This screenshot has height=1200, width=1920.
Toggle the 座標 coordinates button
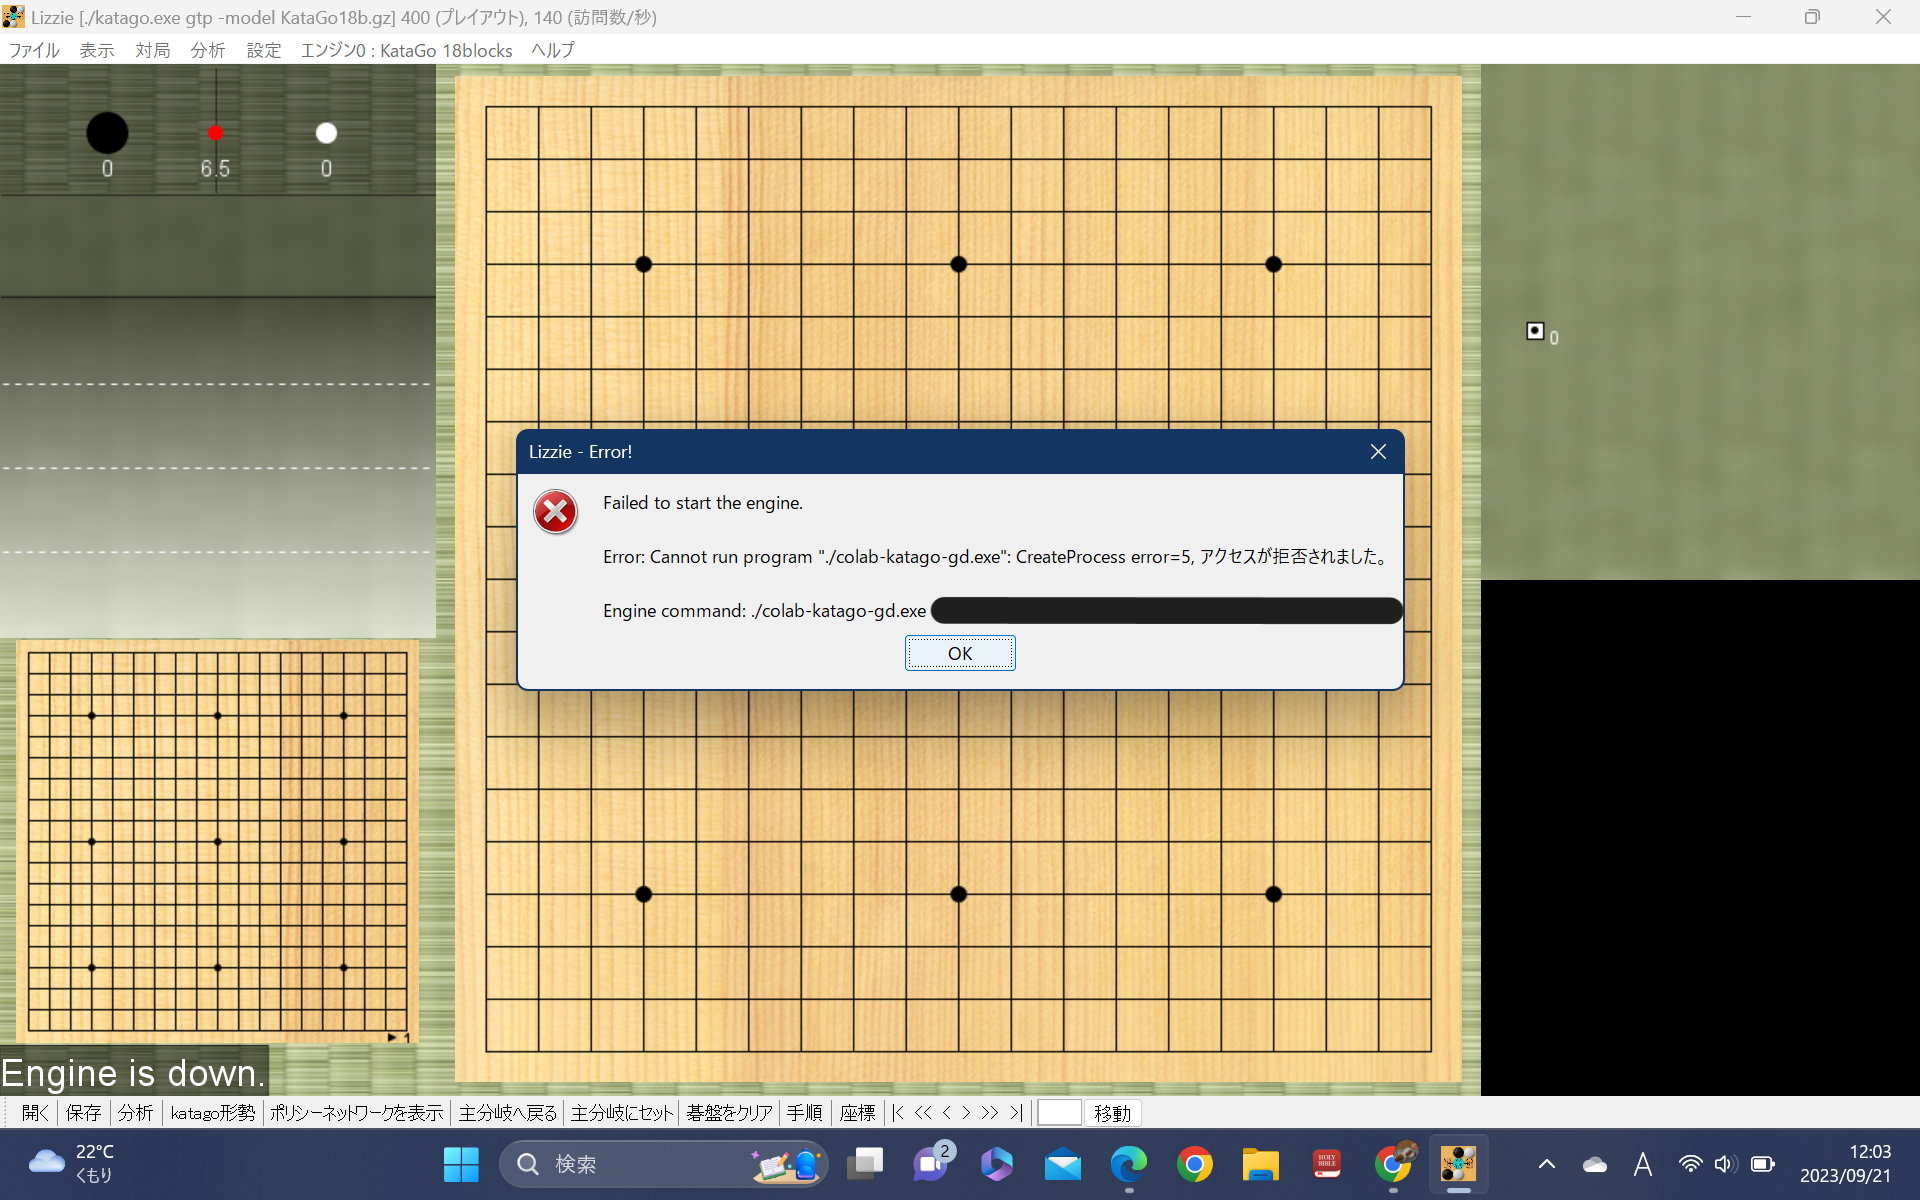(x=858, y=1113)
